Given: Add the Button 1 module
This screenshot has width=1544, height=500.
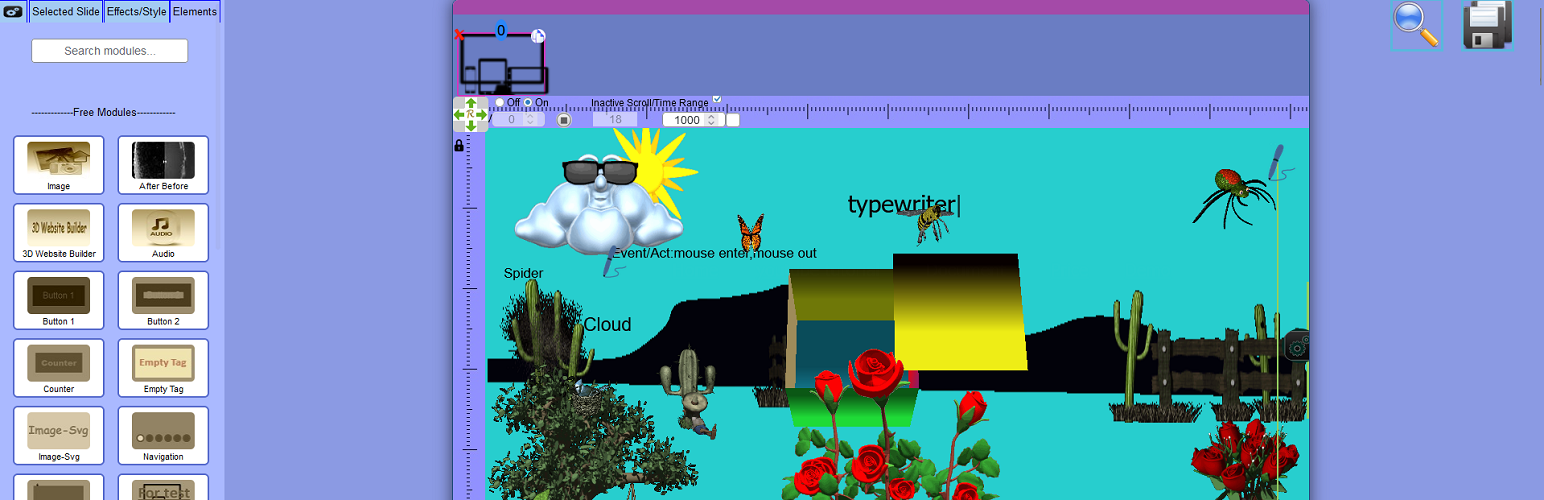Looking at the screenshot, I should coord(58,300).
